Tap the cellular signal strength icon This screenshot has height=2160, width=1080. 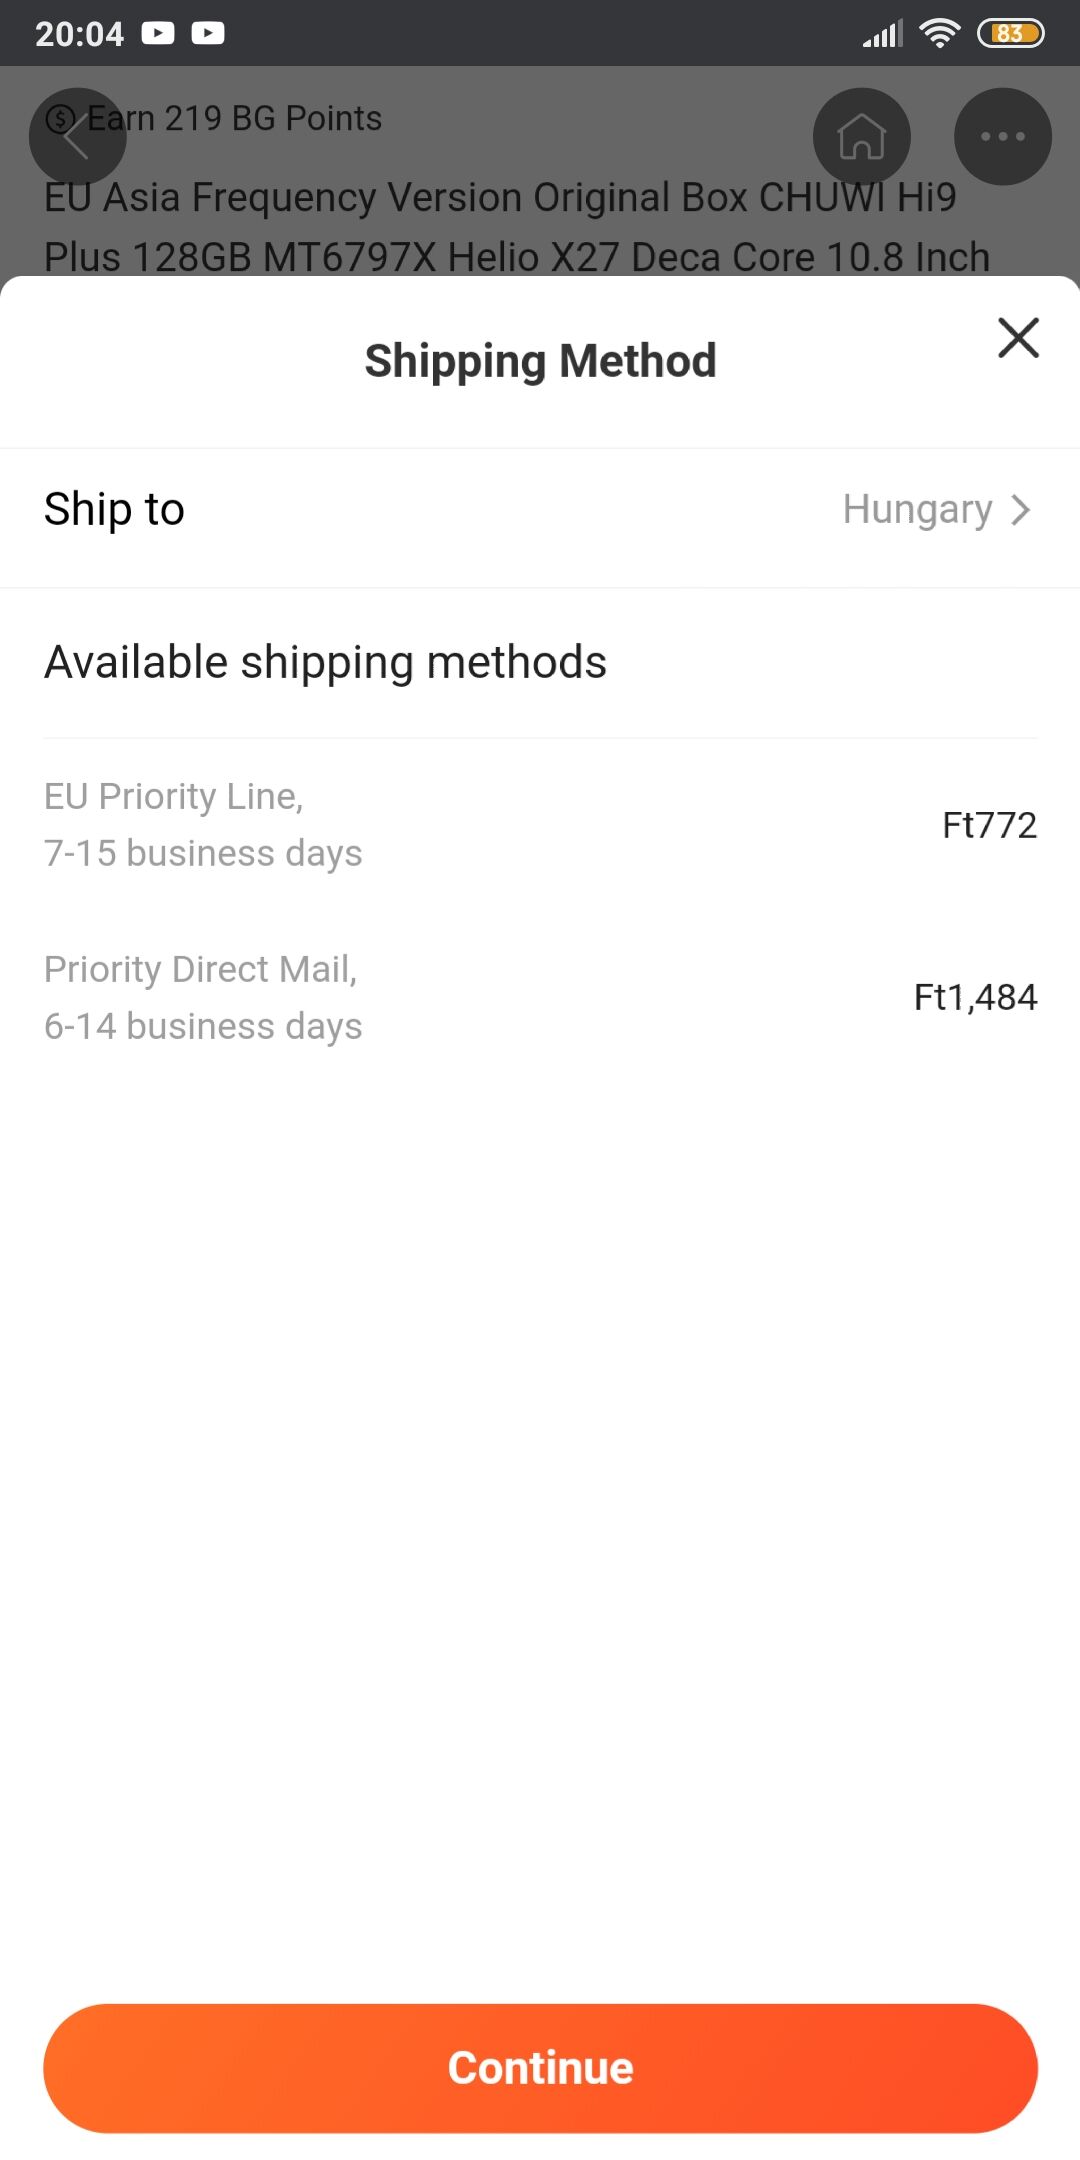tap(882, 34)
